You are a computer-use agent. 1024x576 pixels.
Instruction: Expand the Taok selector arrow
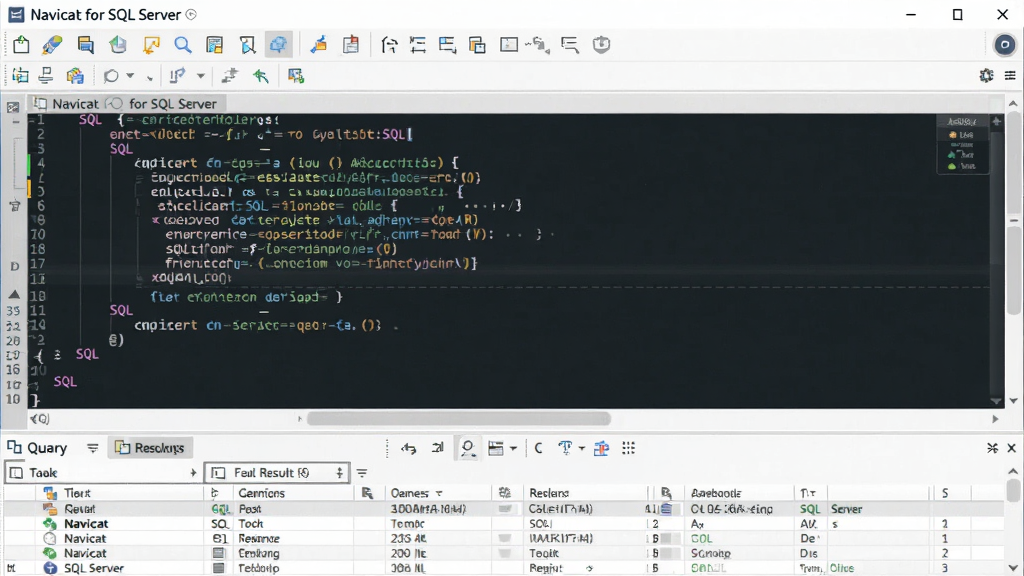[x=193, y=472]
